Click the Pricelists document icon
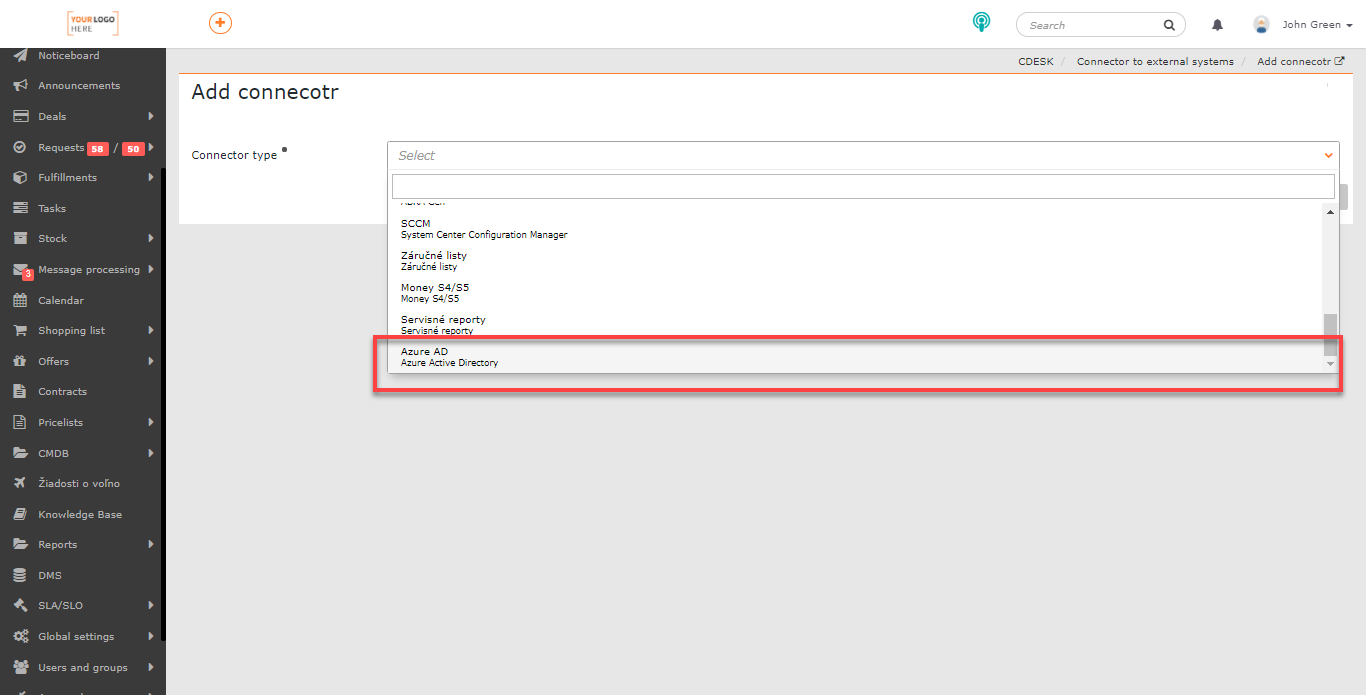Image resolution: width=1366 pixels, height=695 pixels. pos(20,422)
